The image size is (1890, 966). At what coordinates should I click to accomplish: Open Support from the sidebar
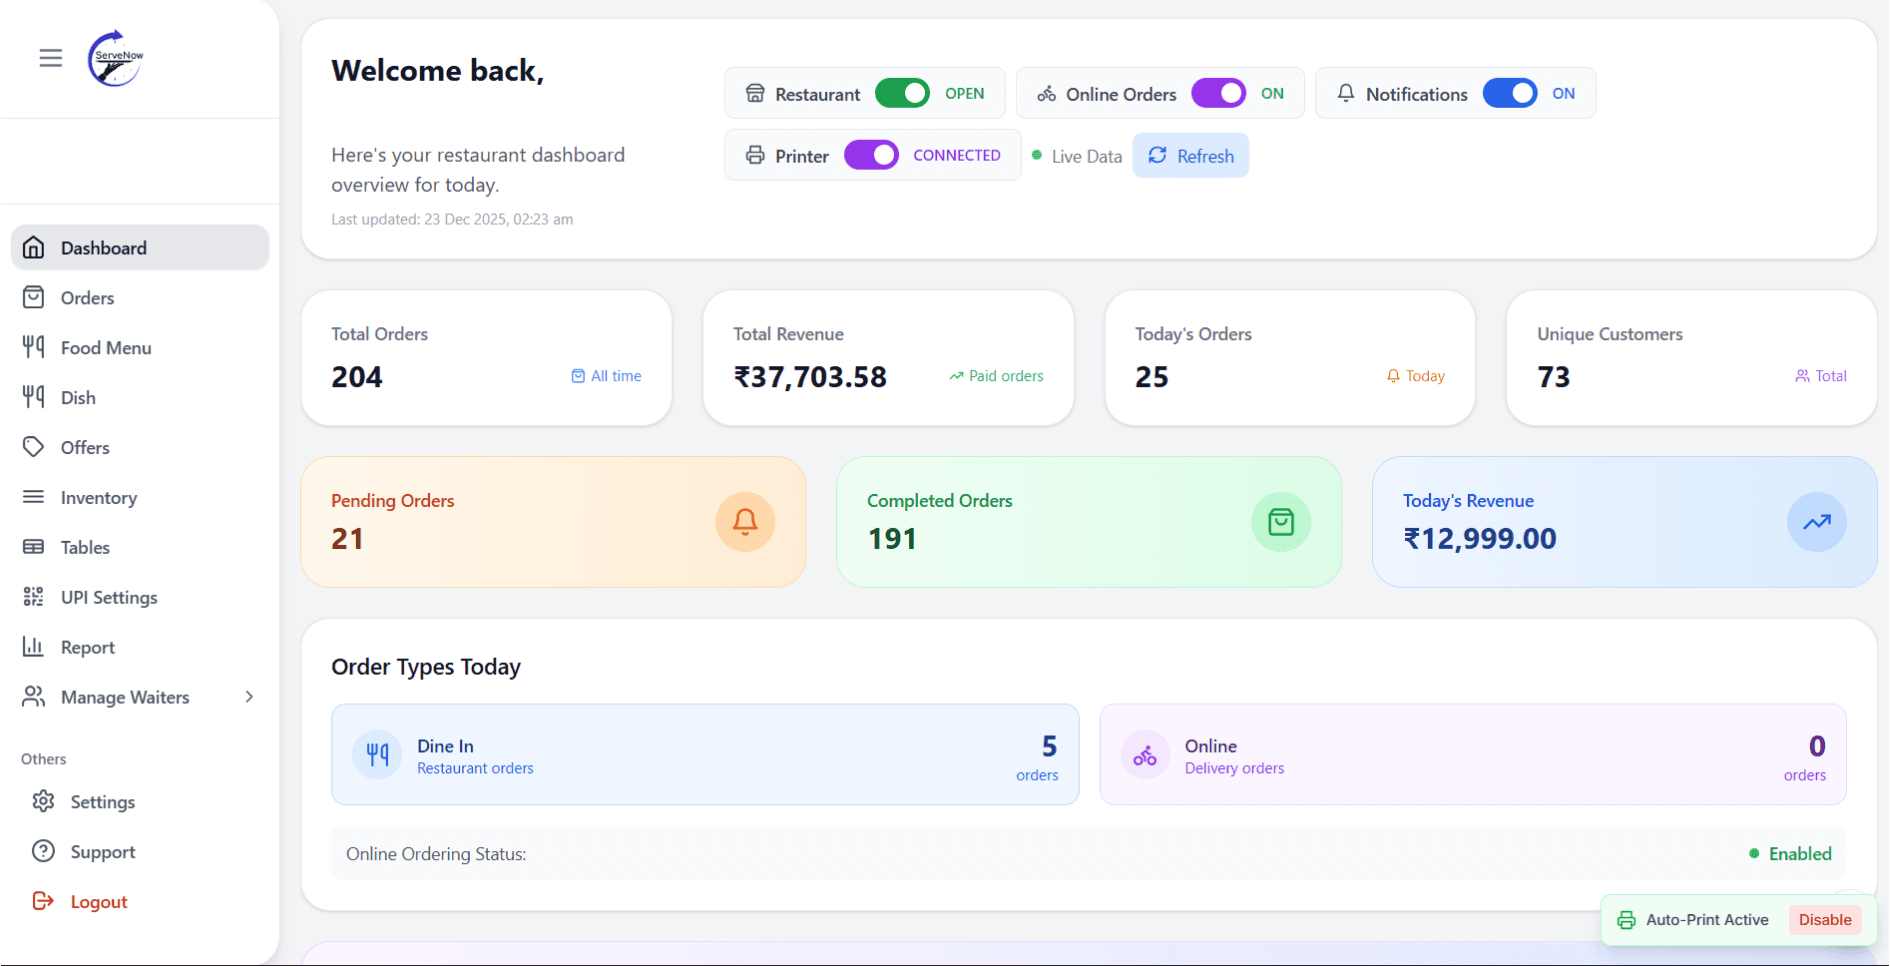[x=103, y=851]
